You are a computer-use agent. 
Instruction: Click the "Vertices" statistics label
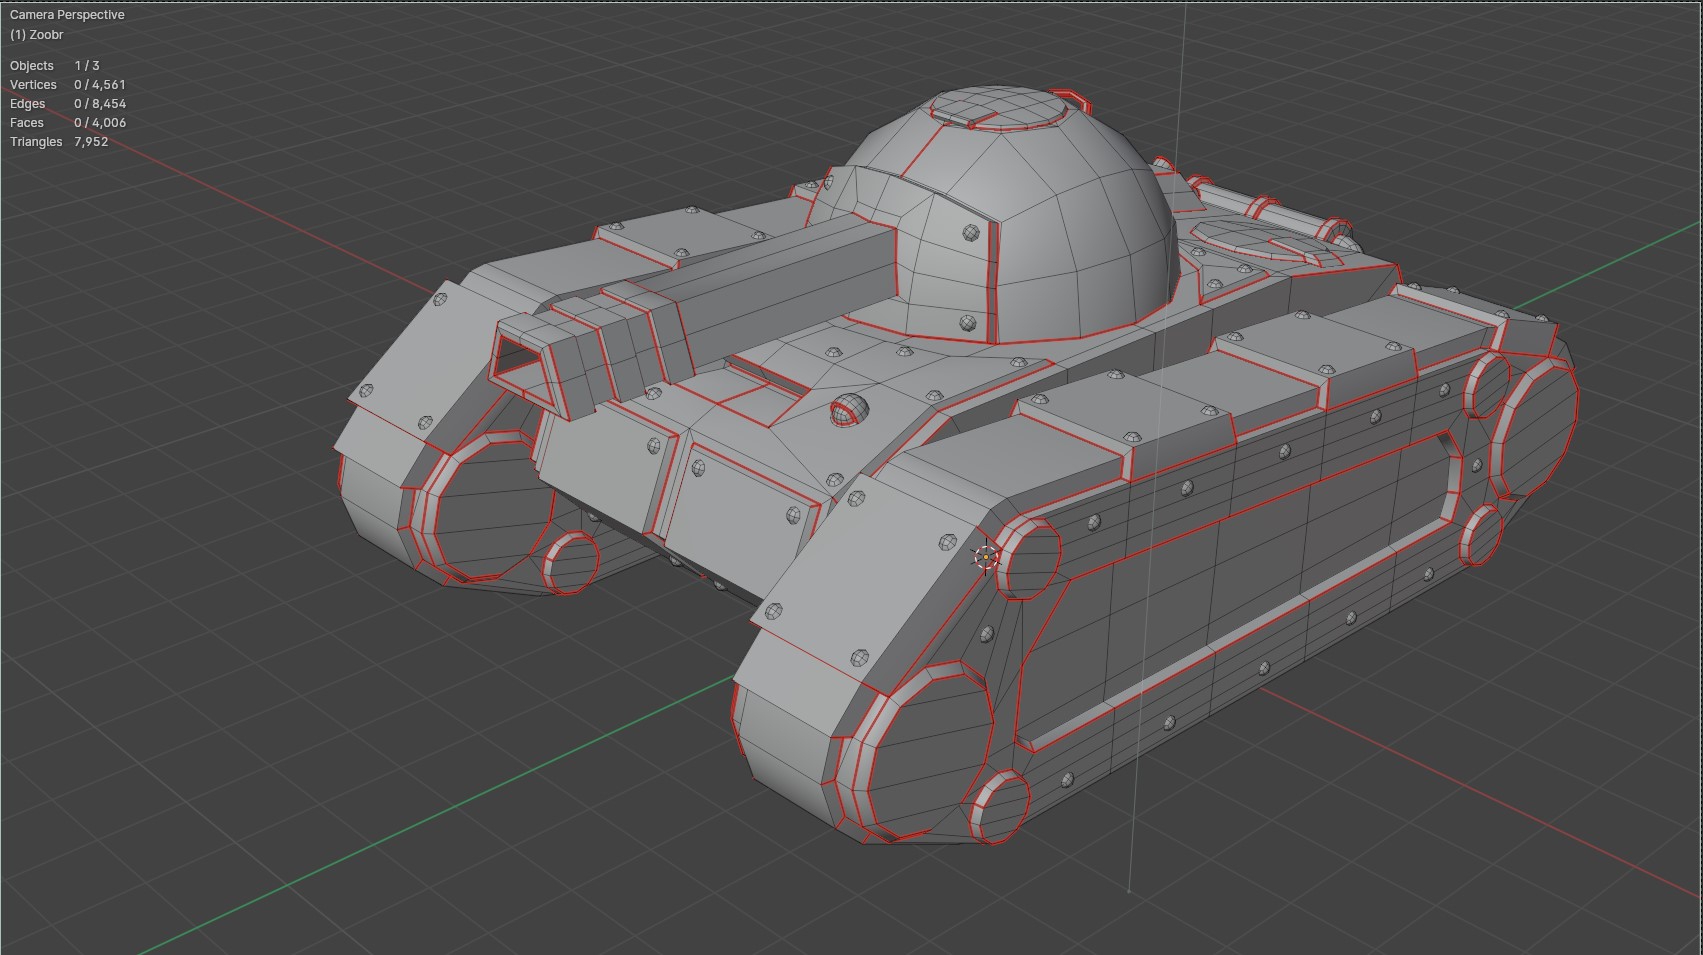pos(33,84)
